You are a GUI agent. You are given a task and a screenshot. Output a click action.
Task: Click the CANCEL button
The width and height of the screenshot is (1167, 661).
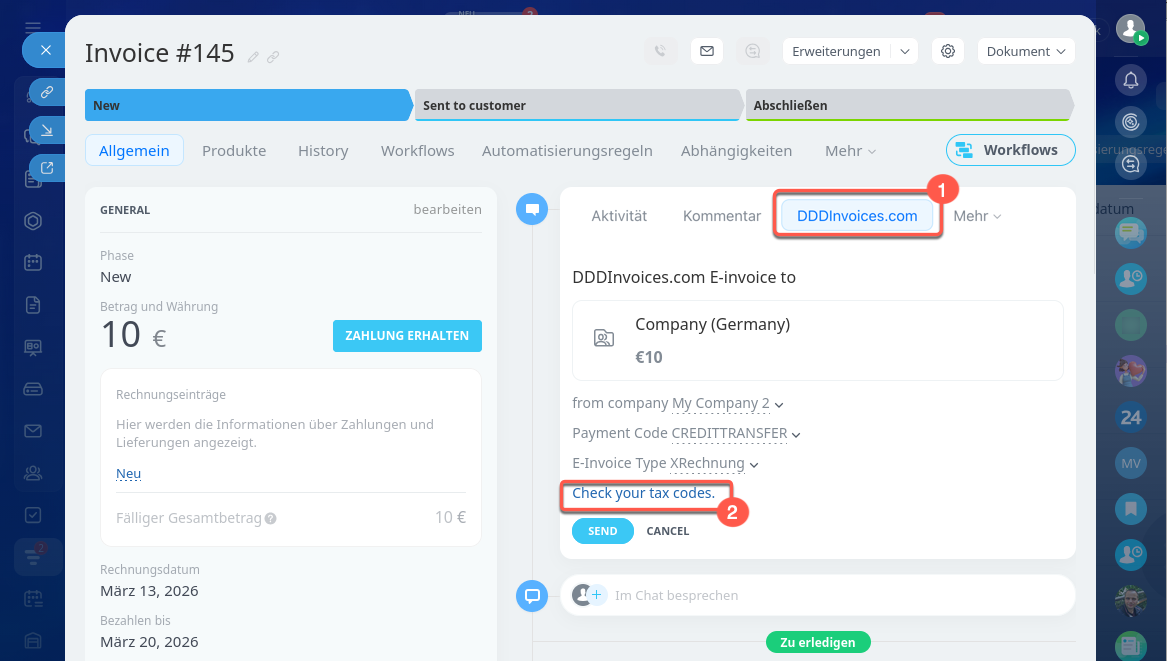pos(668,531)
